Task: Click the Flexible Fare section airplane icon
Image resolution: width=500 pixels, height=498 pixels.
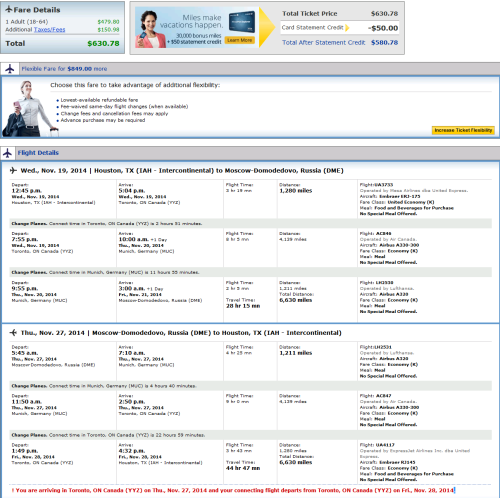Action: [x=10, y=69]
